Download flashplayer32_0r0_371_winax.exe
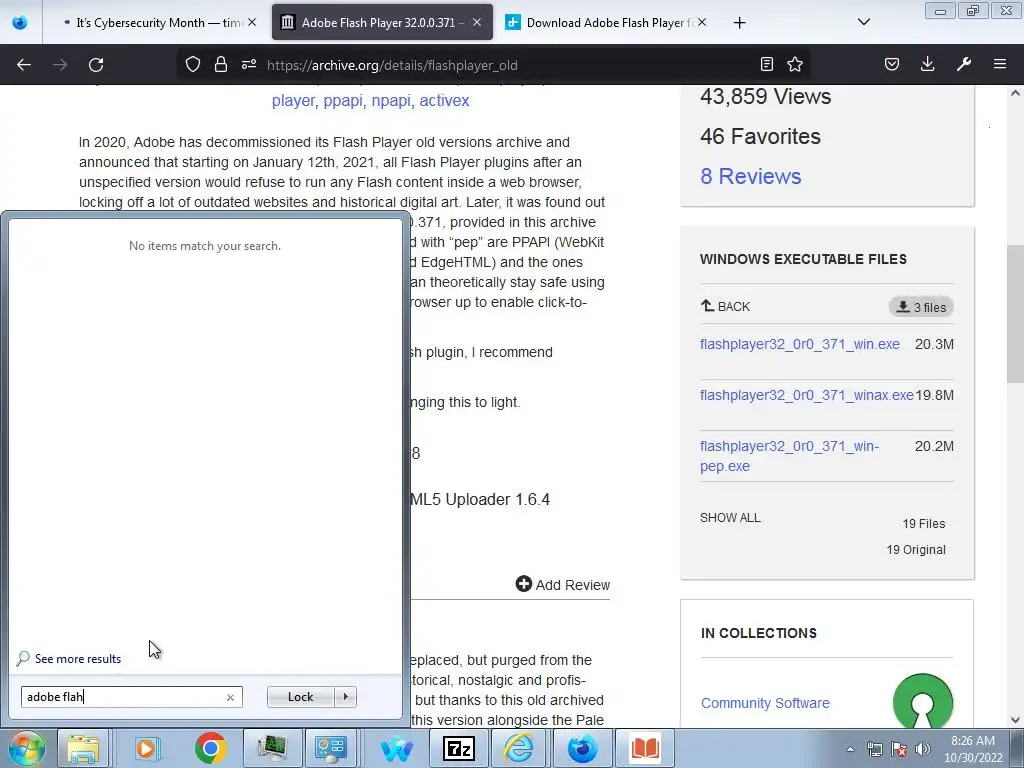The width and height of the screenshot is (1024, 768). (x=807, y=395)
